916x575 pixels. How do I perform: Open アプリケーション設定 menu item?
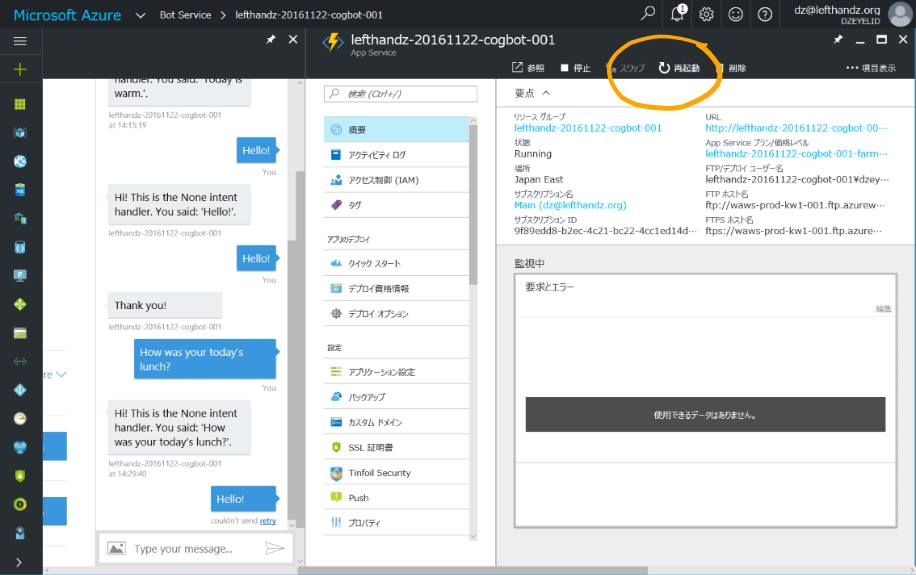click(396, 372)
